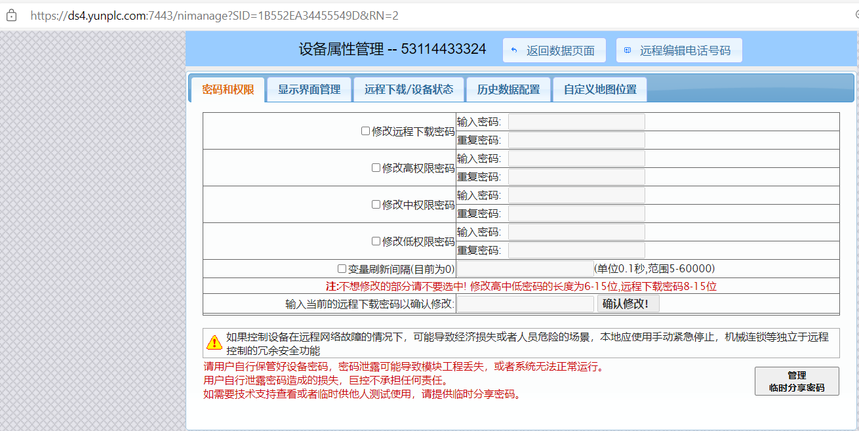Click the (单位0.1秒,范围5-60000) hint text
The width and height of the screenshot is (859, 431).
(654, 268)
